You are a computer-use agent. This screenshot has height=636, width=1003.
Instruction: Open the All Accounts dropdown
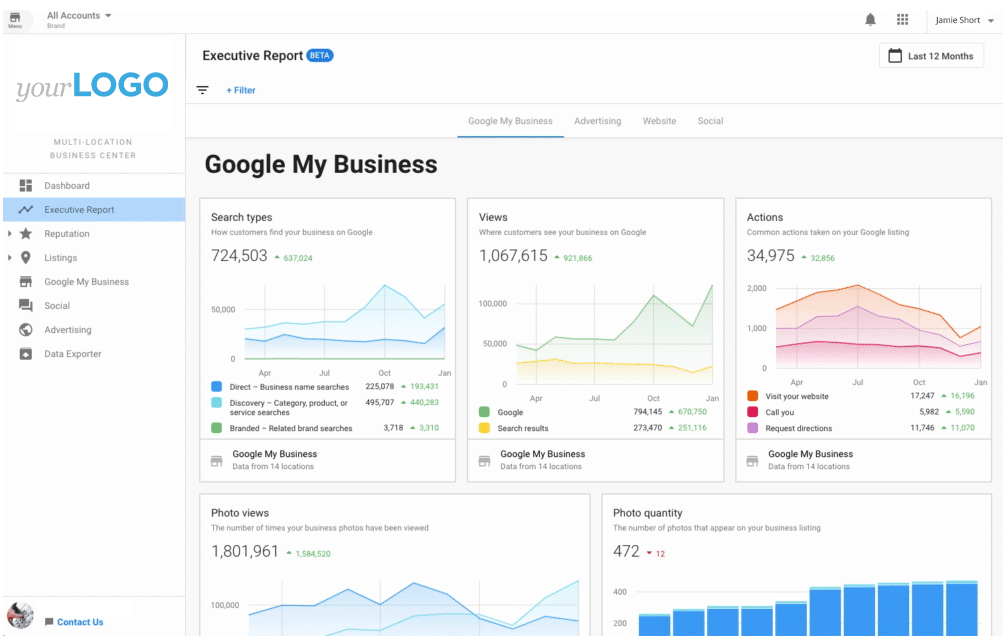79,16
